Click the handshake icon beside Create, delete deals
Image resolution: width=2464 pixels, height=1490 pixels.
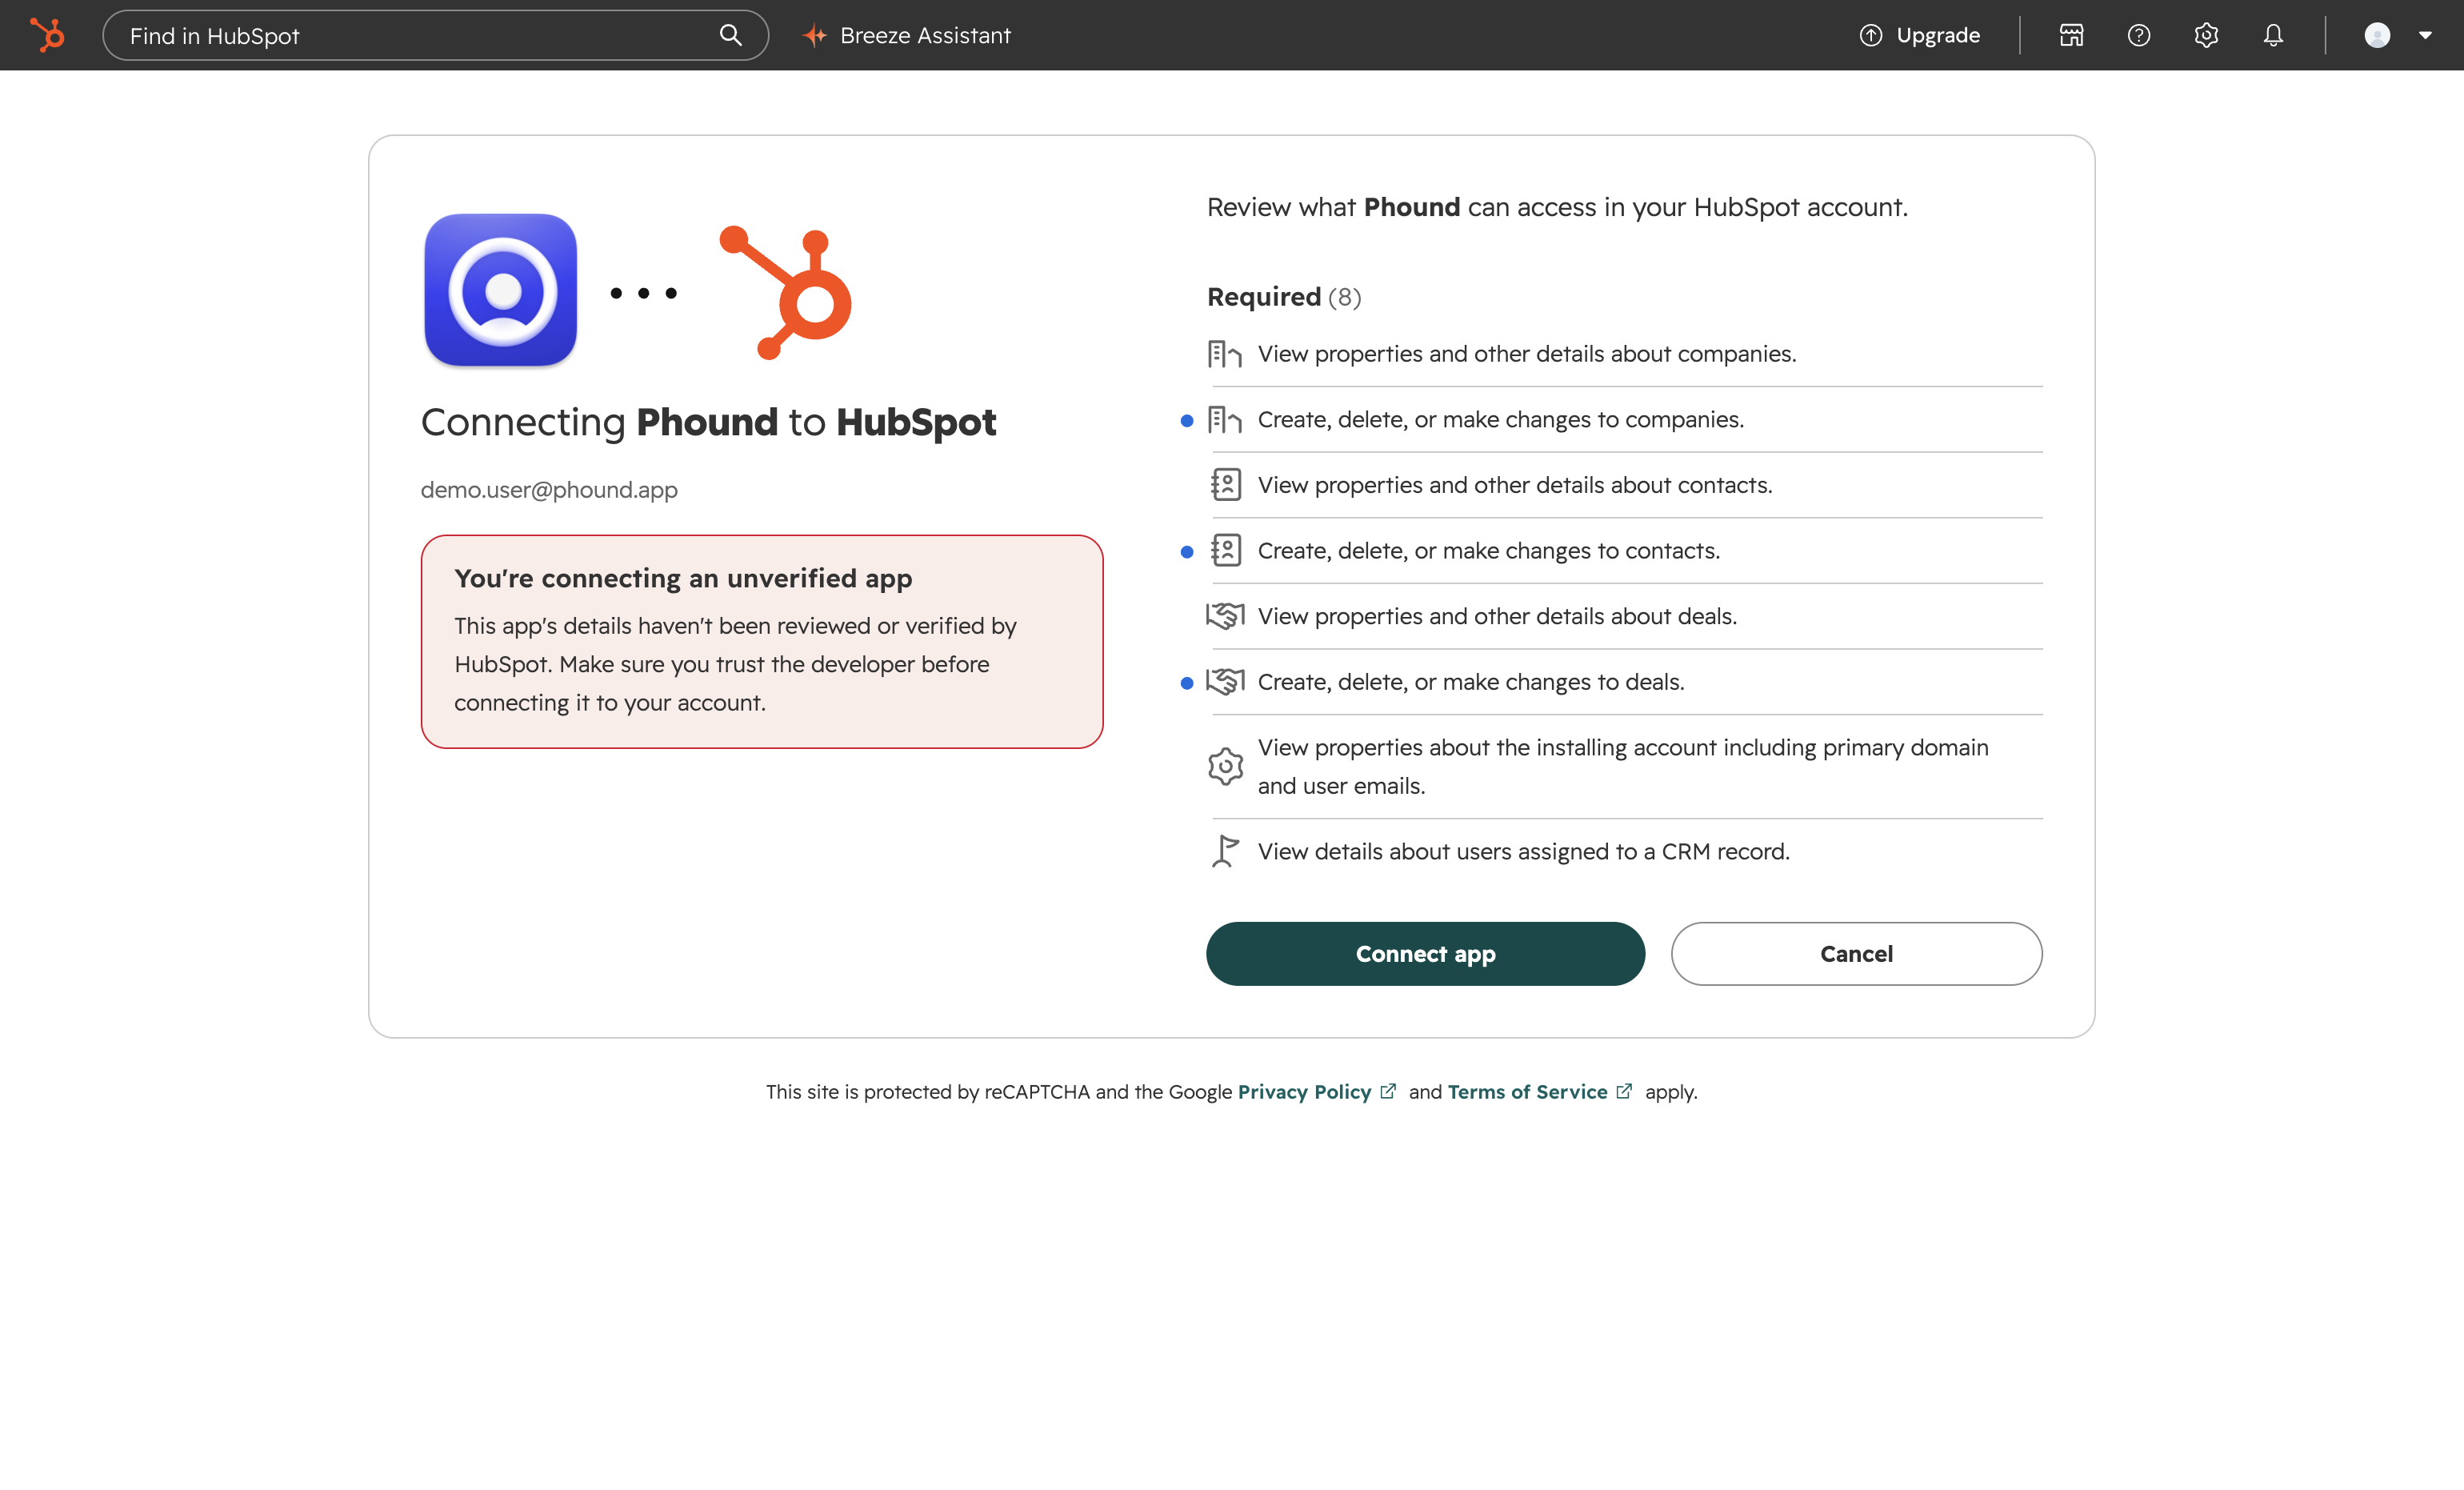1225,681
